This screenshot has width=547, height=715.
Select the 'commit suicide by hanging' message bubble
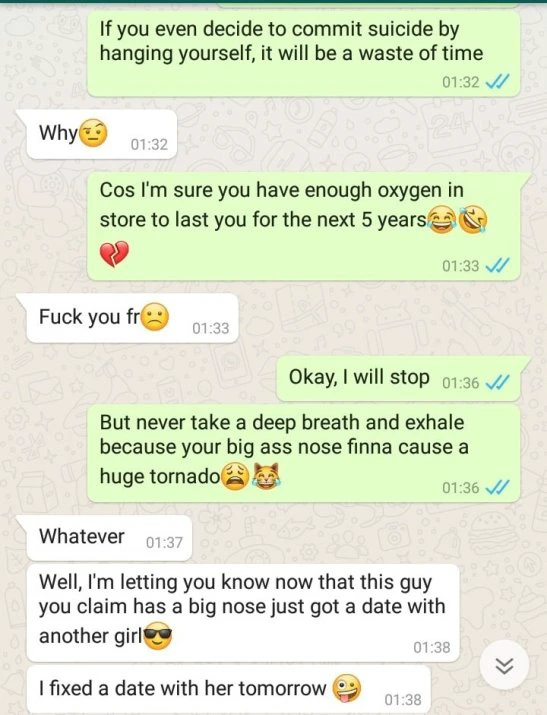click(304, 54)
